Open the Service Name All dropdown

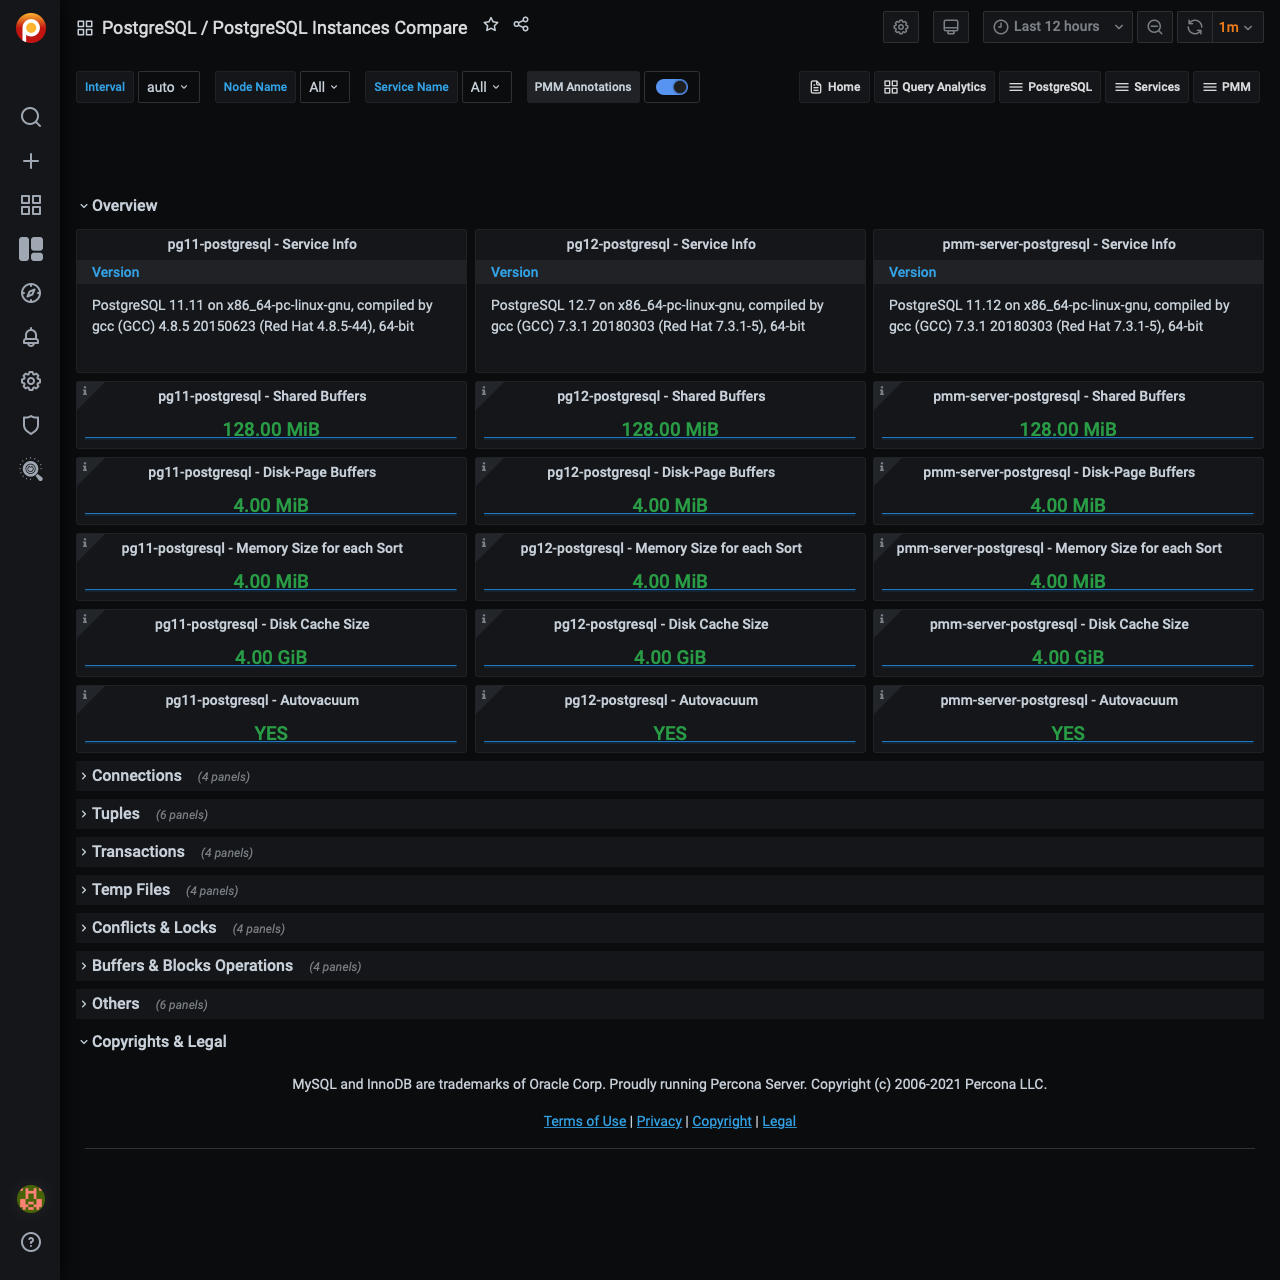(x=486, y=87)
